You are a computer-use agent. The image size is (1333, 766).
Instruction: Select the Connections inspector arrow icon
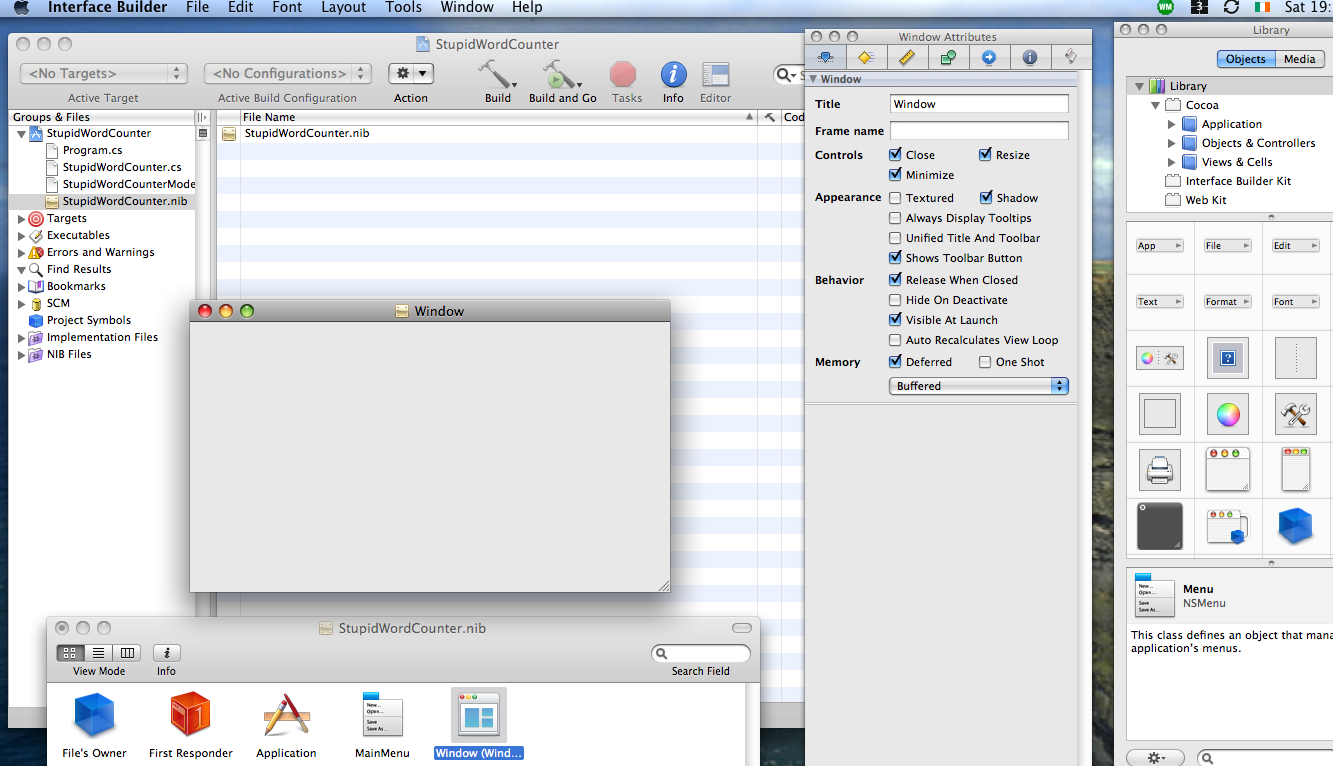989,57
